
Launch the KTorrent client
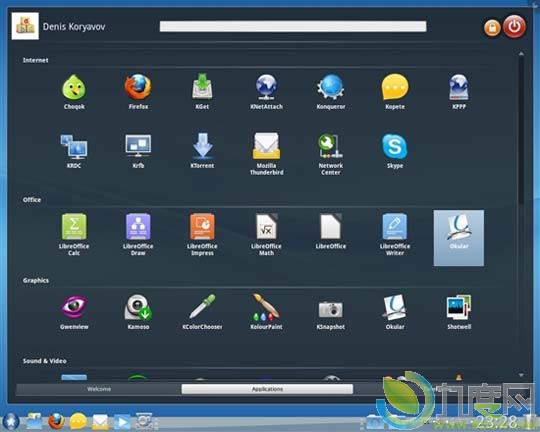[202, 151]
